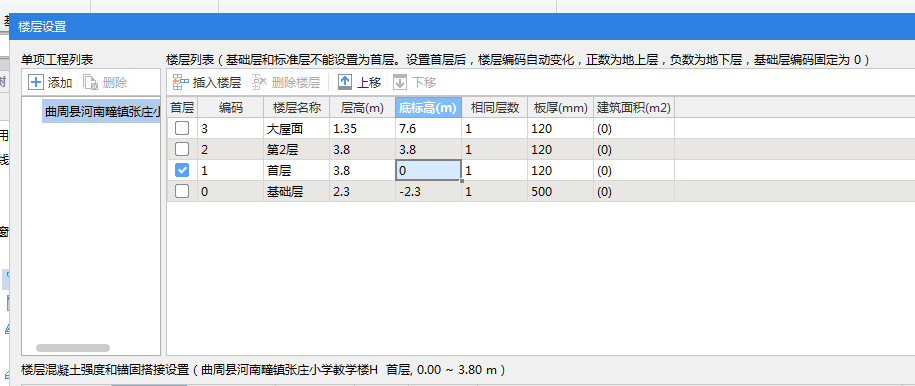
Task: Click the 首层 column header
Action: tap(182, 107)
